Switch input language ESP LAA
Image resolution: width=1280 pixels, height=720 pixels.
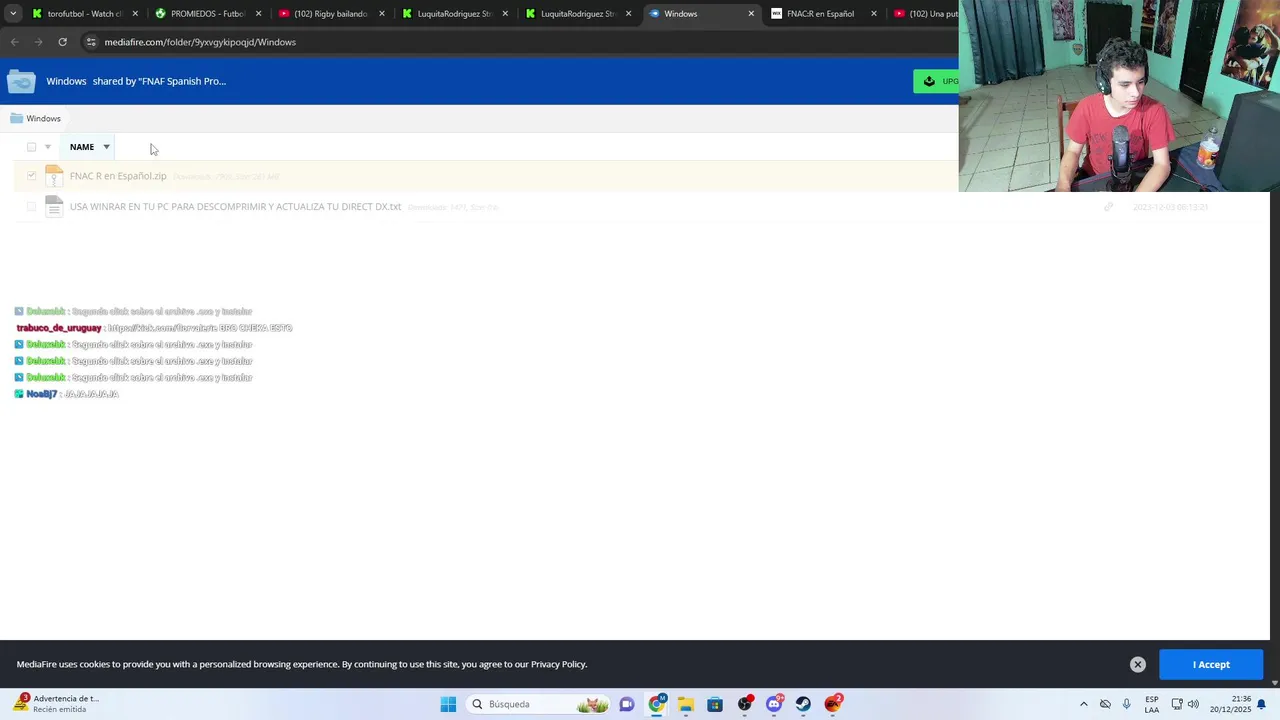pos(1152,704)
